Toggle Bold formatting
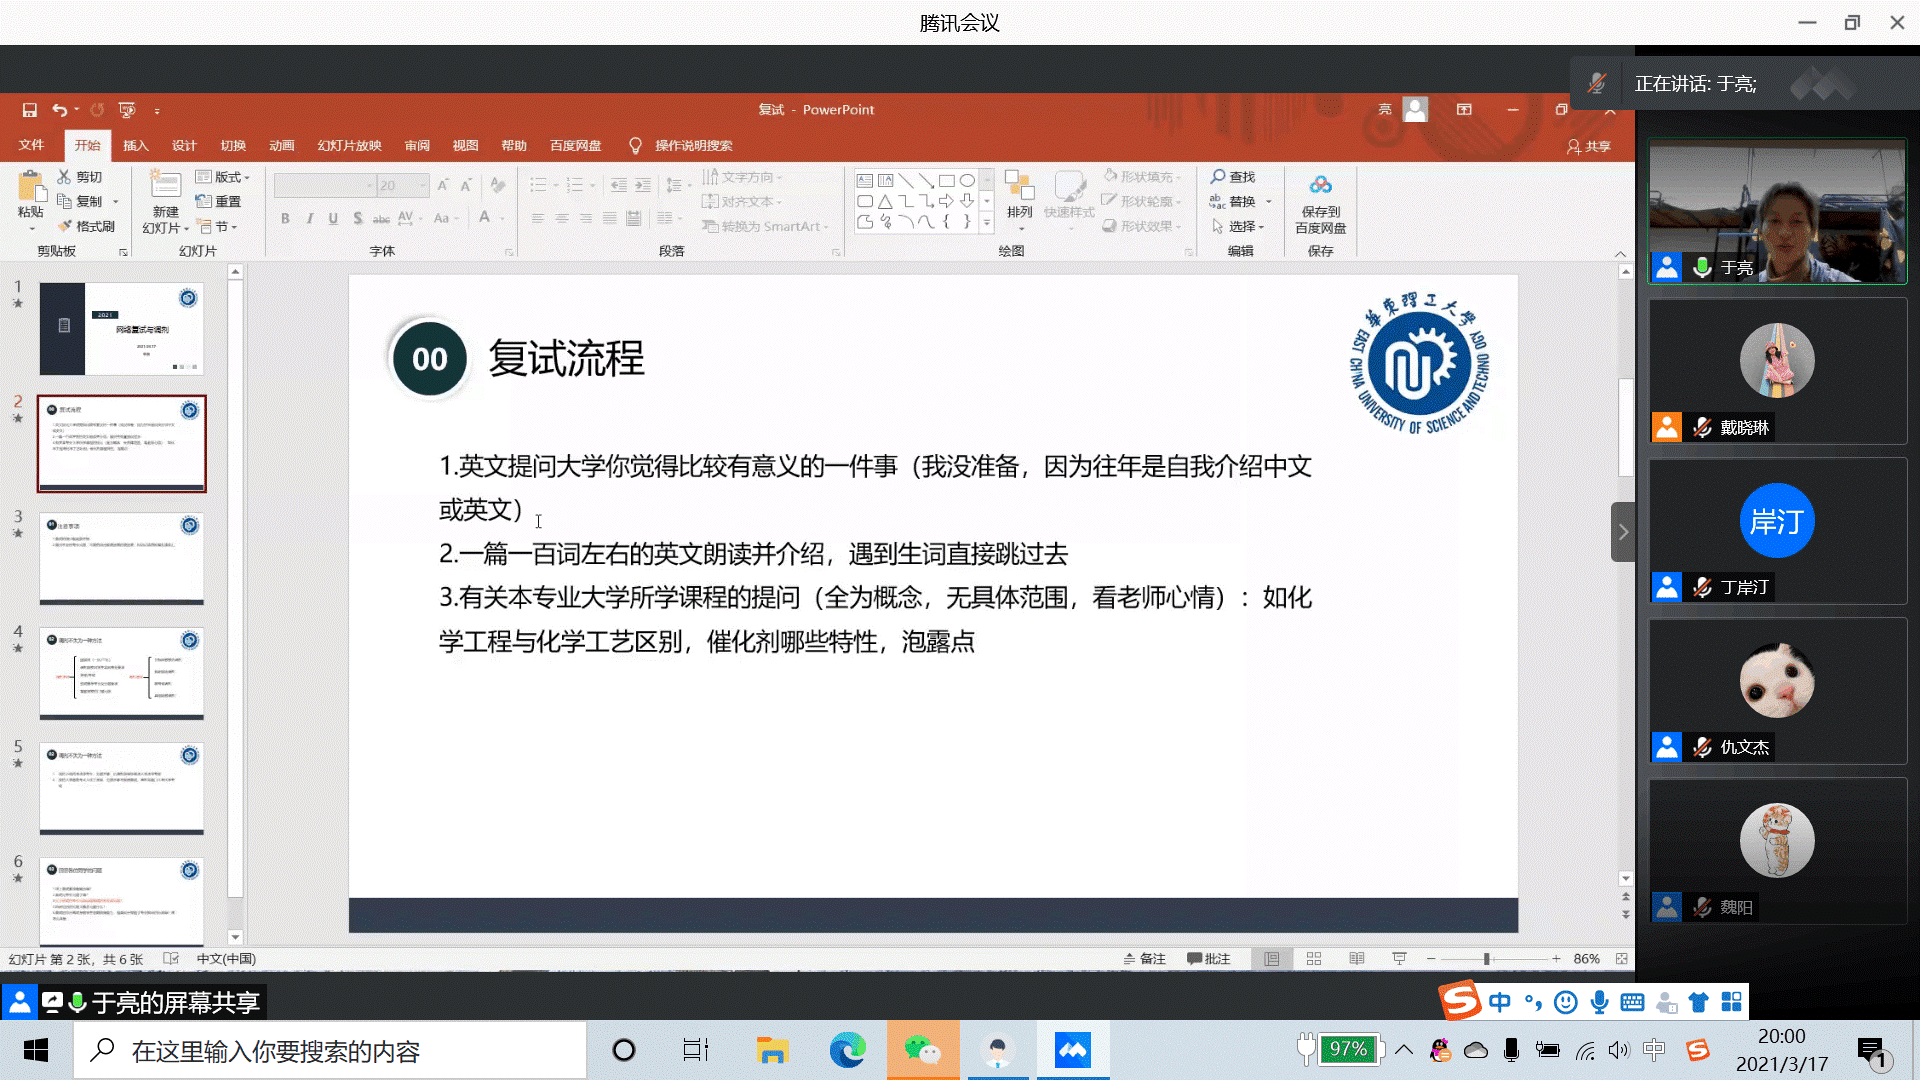The width and height of the screenshot is (1920, 1080). 285,218
